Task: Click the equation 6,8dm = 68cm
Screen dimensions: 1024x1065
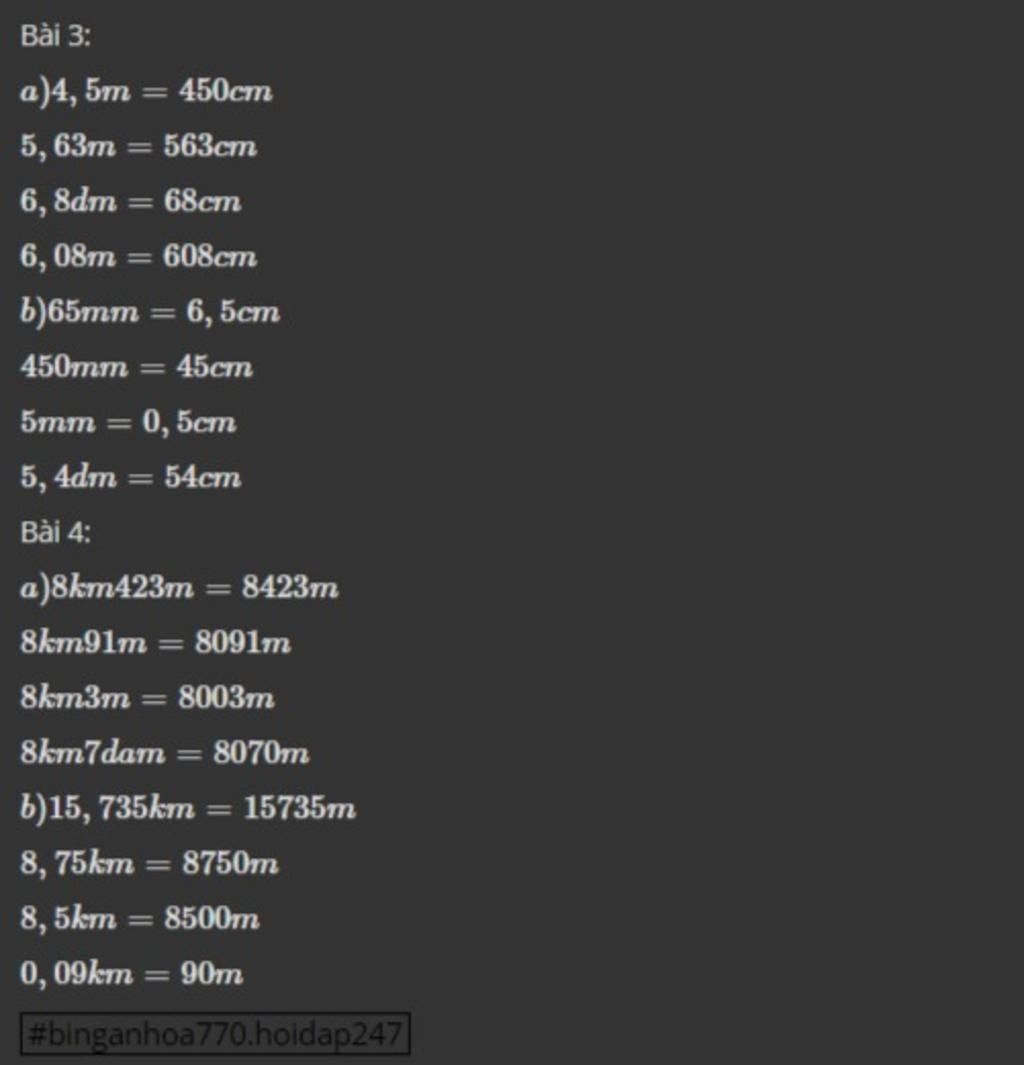Action: pos(130,201)
